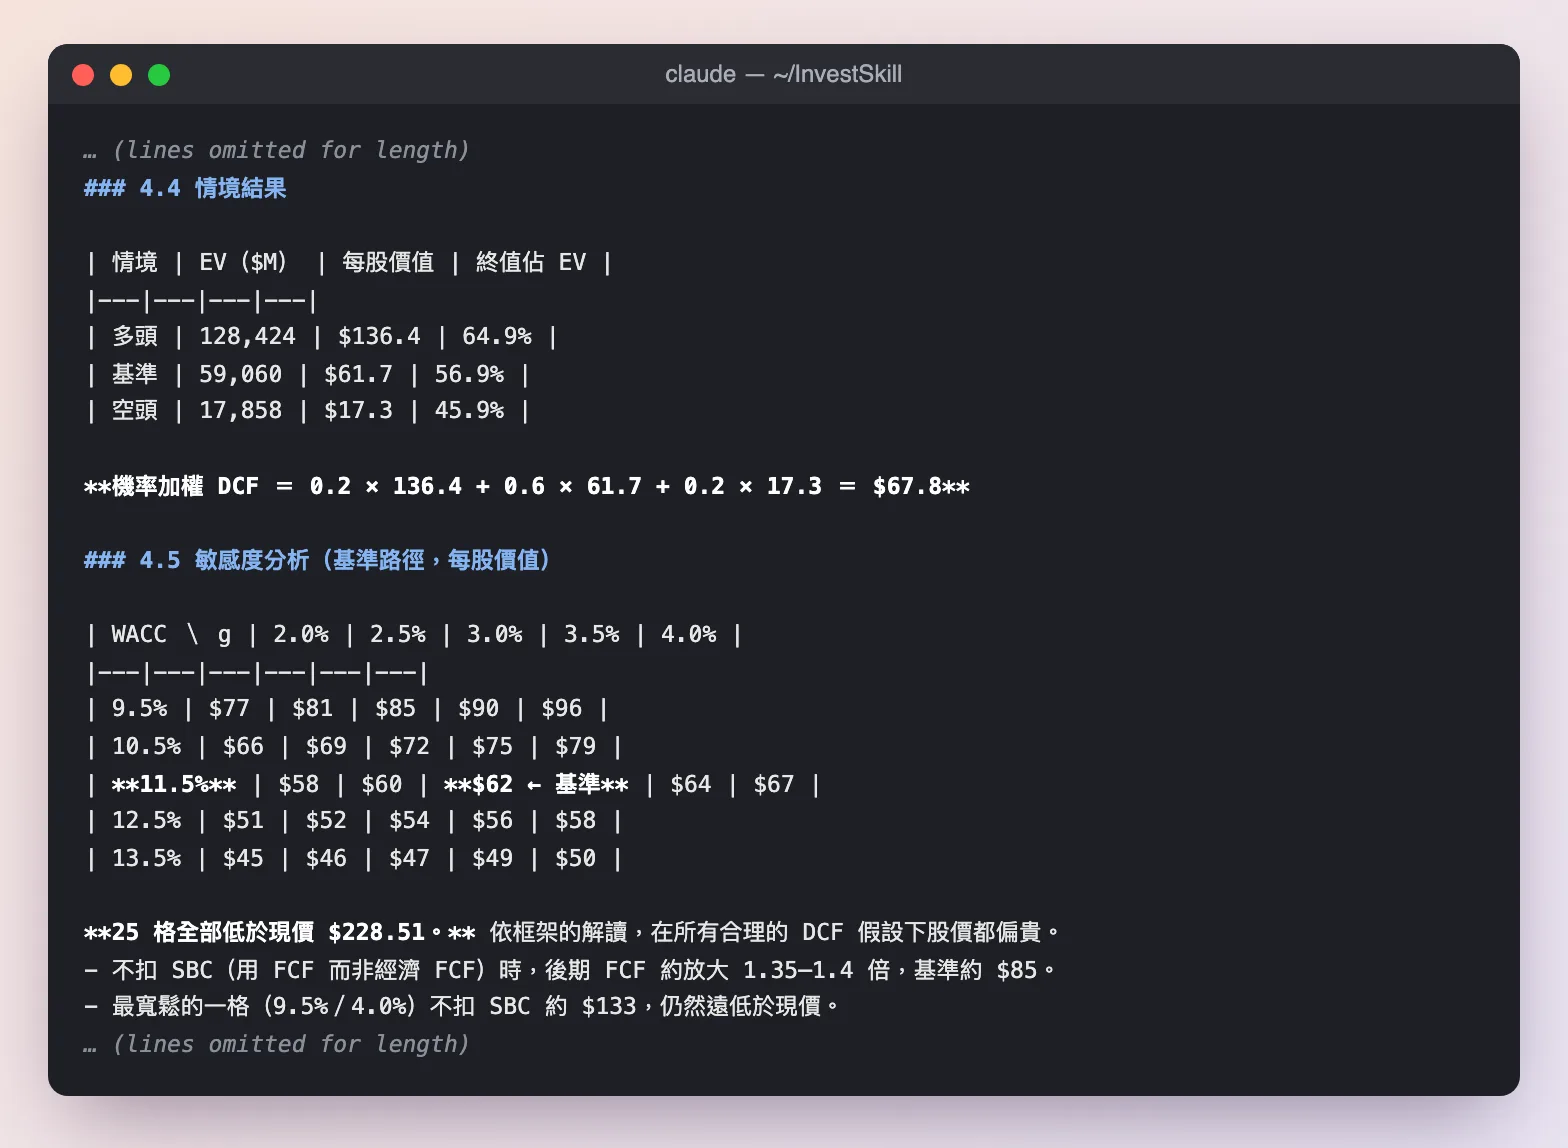This screenshot has width=1568, height=1148.
Task: Click the per-share value $136.4
Action: pyautogui.click(x=379, y=336)
